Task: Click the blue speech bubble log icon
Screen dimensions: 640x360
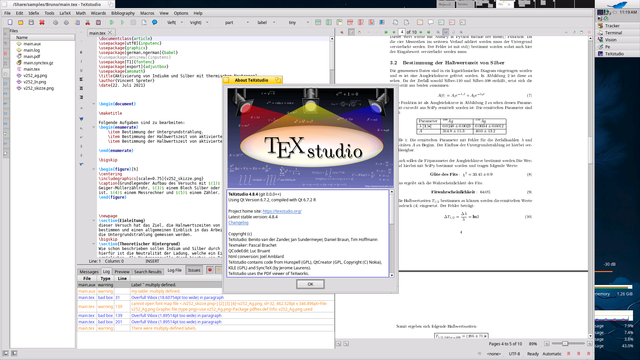Action: [154, 22]
